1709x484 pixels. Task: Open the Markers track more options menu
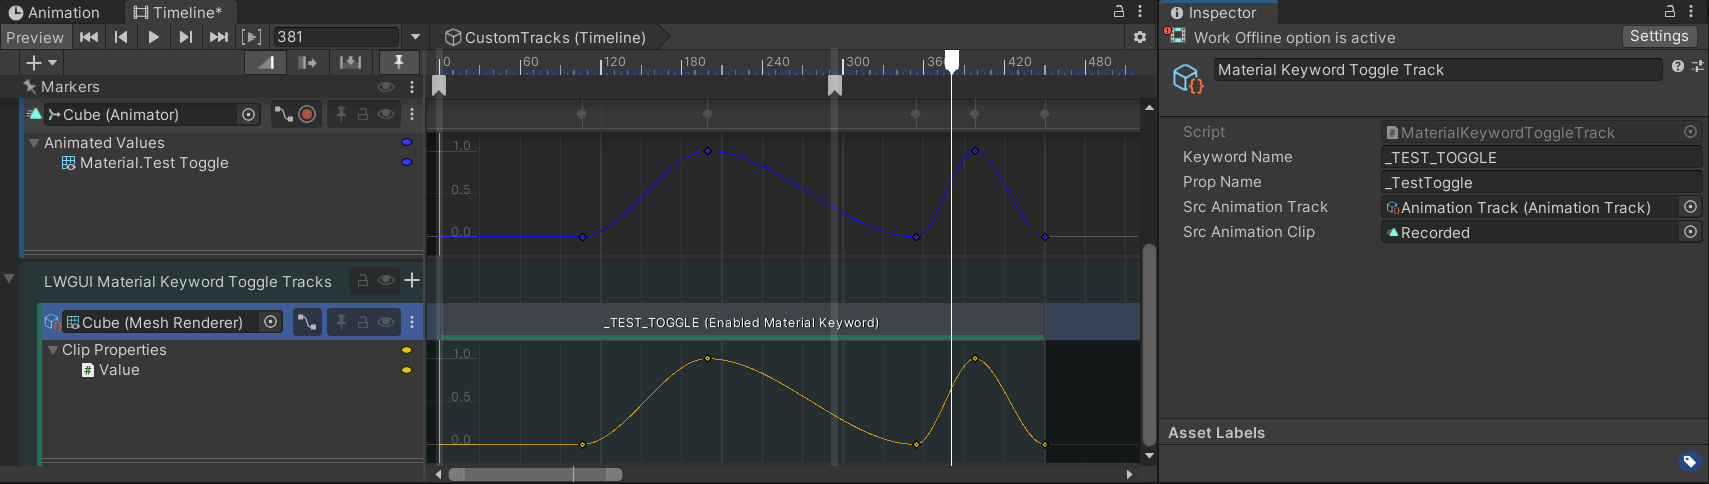412,87
